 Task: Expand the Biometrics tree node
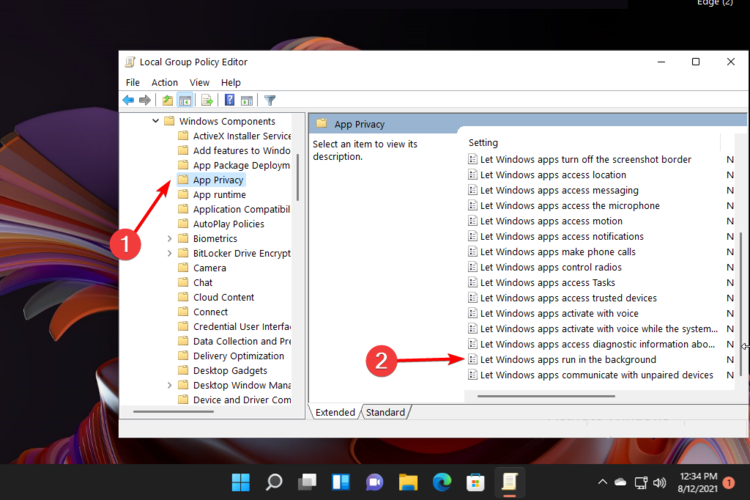(169, 238)
